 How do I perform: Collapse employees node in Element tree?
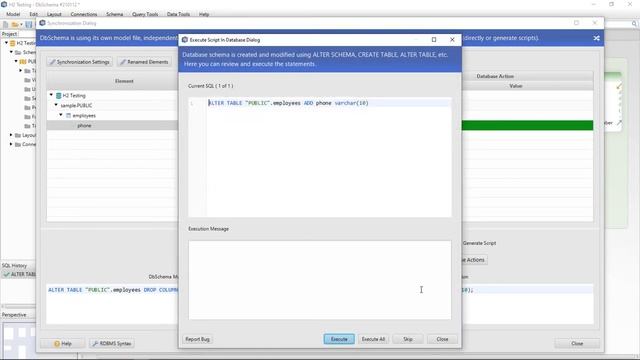(x=61, y=116)
